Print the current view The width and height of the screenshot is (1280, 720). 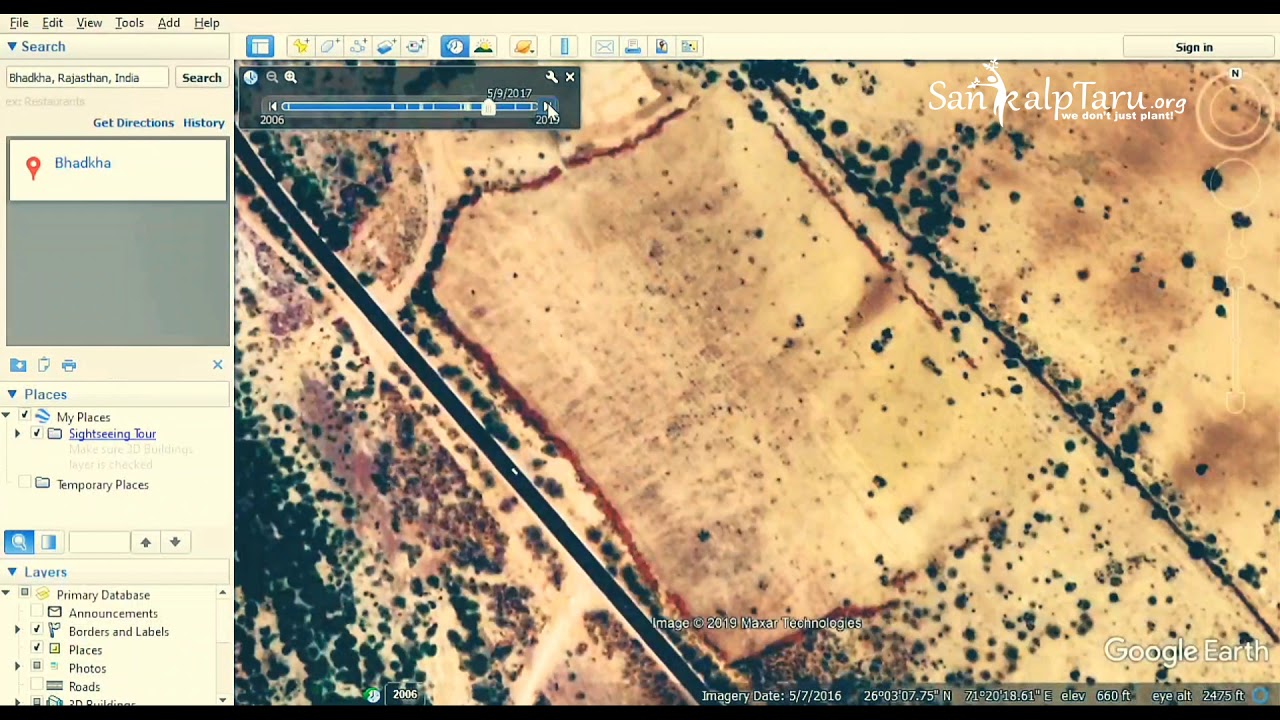point(632,46)
